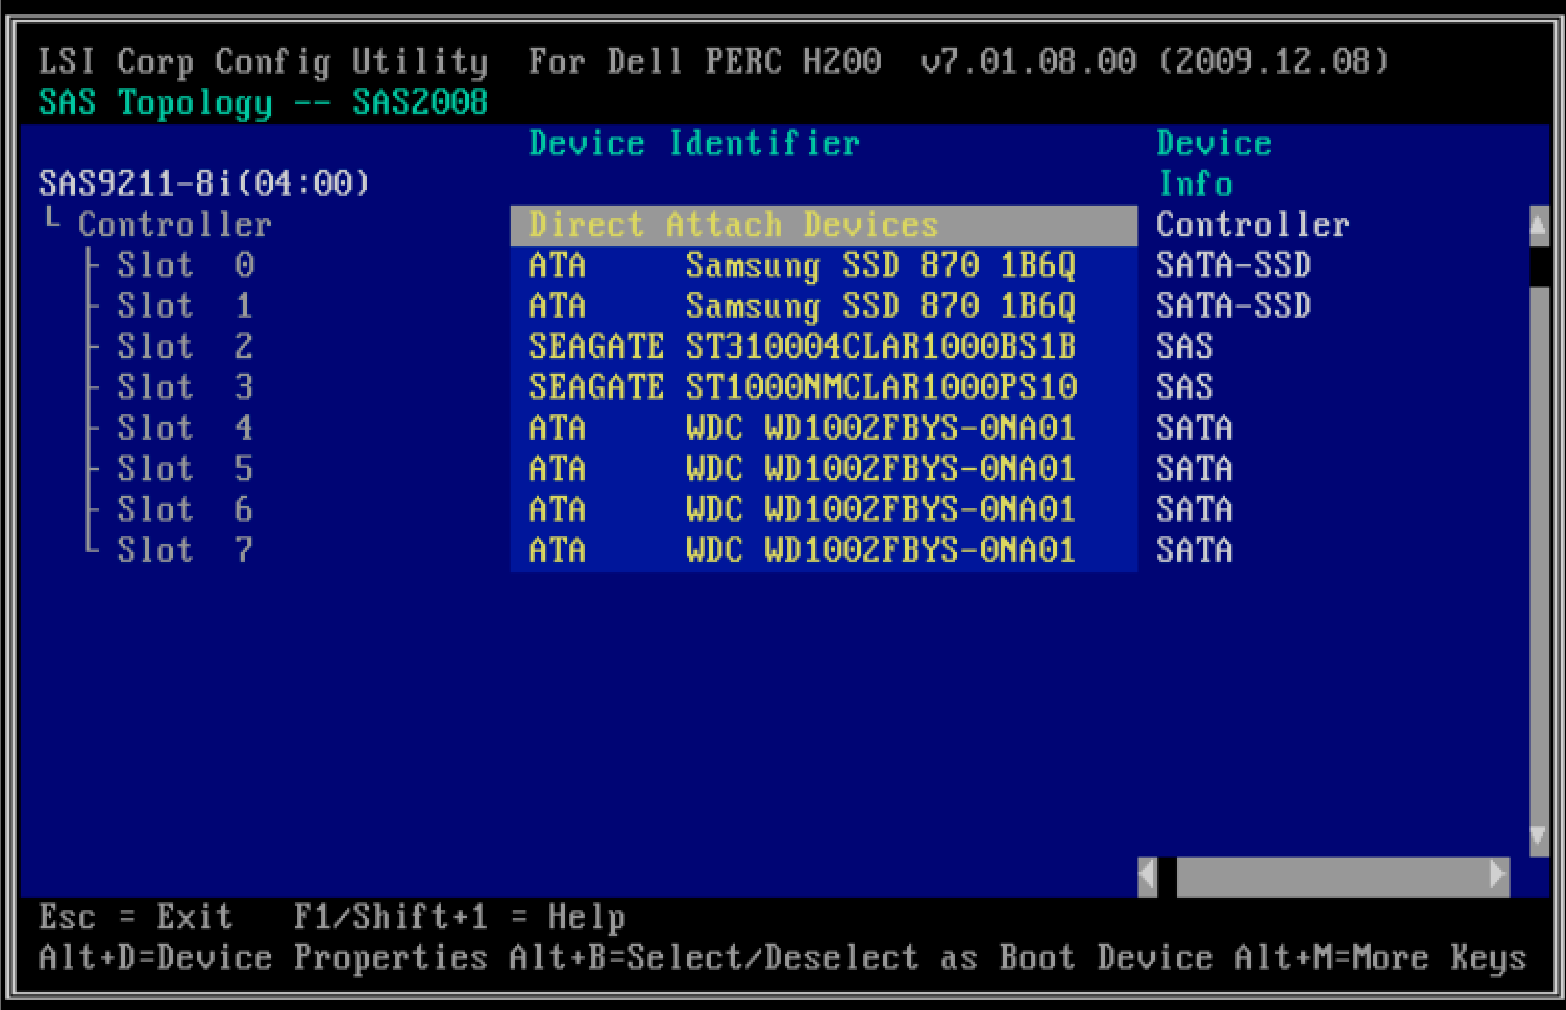The height and width of the screenshot is (1010, 1566).
Task: Click the LSI Corp Config Utility header
Action: pos(264,62)
